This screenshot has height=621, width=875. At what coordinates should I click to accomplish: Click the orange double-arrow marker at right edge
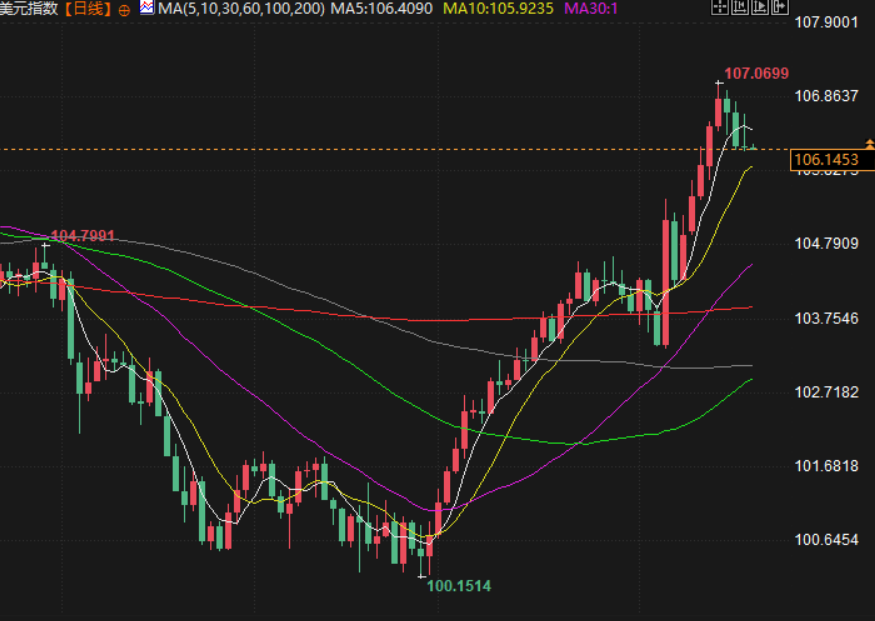point(867,146)
